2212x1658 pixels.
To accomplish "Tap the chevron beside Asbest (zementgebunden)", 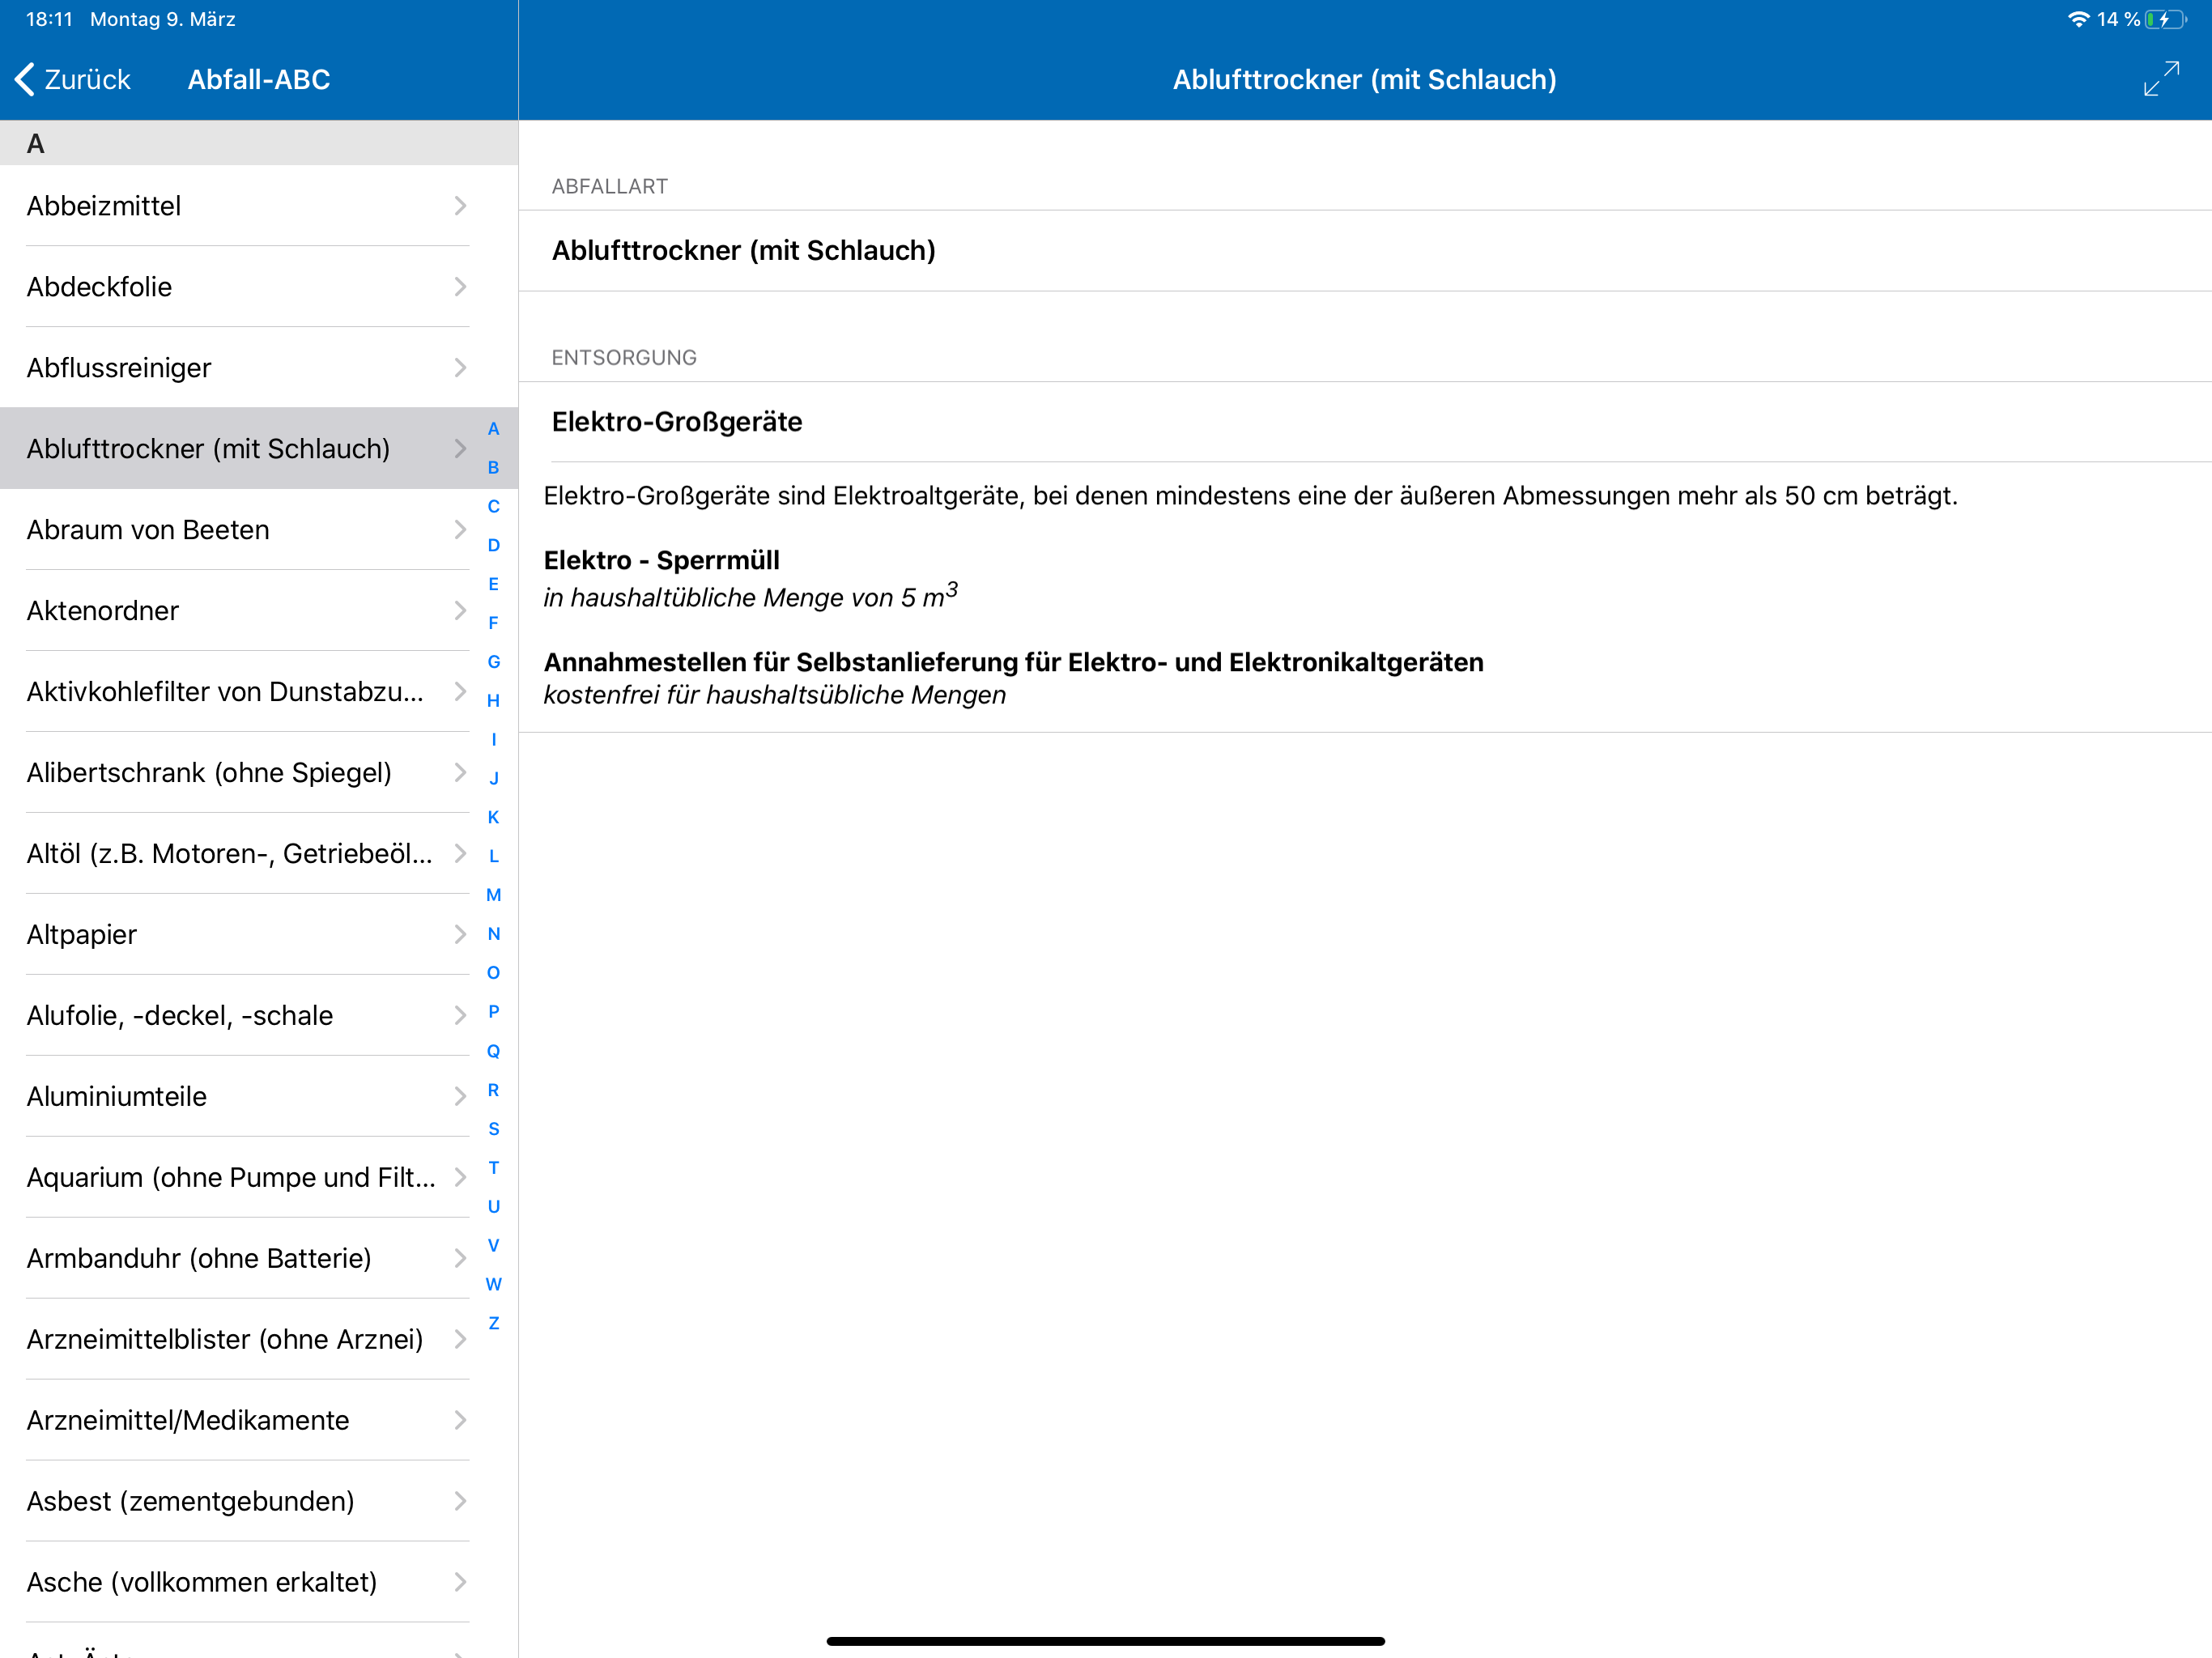I will click(460, 1502).
